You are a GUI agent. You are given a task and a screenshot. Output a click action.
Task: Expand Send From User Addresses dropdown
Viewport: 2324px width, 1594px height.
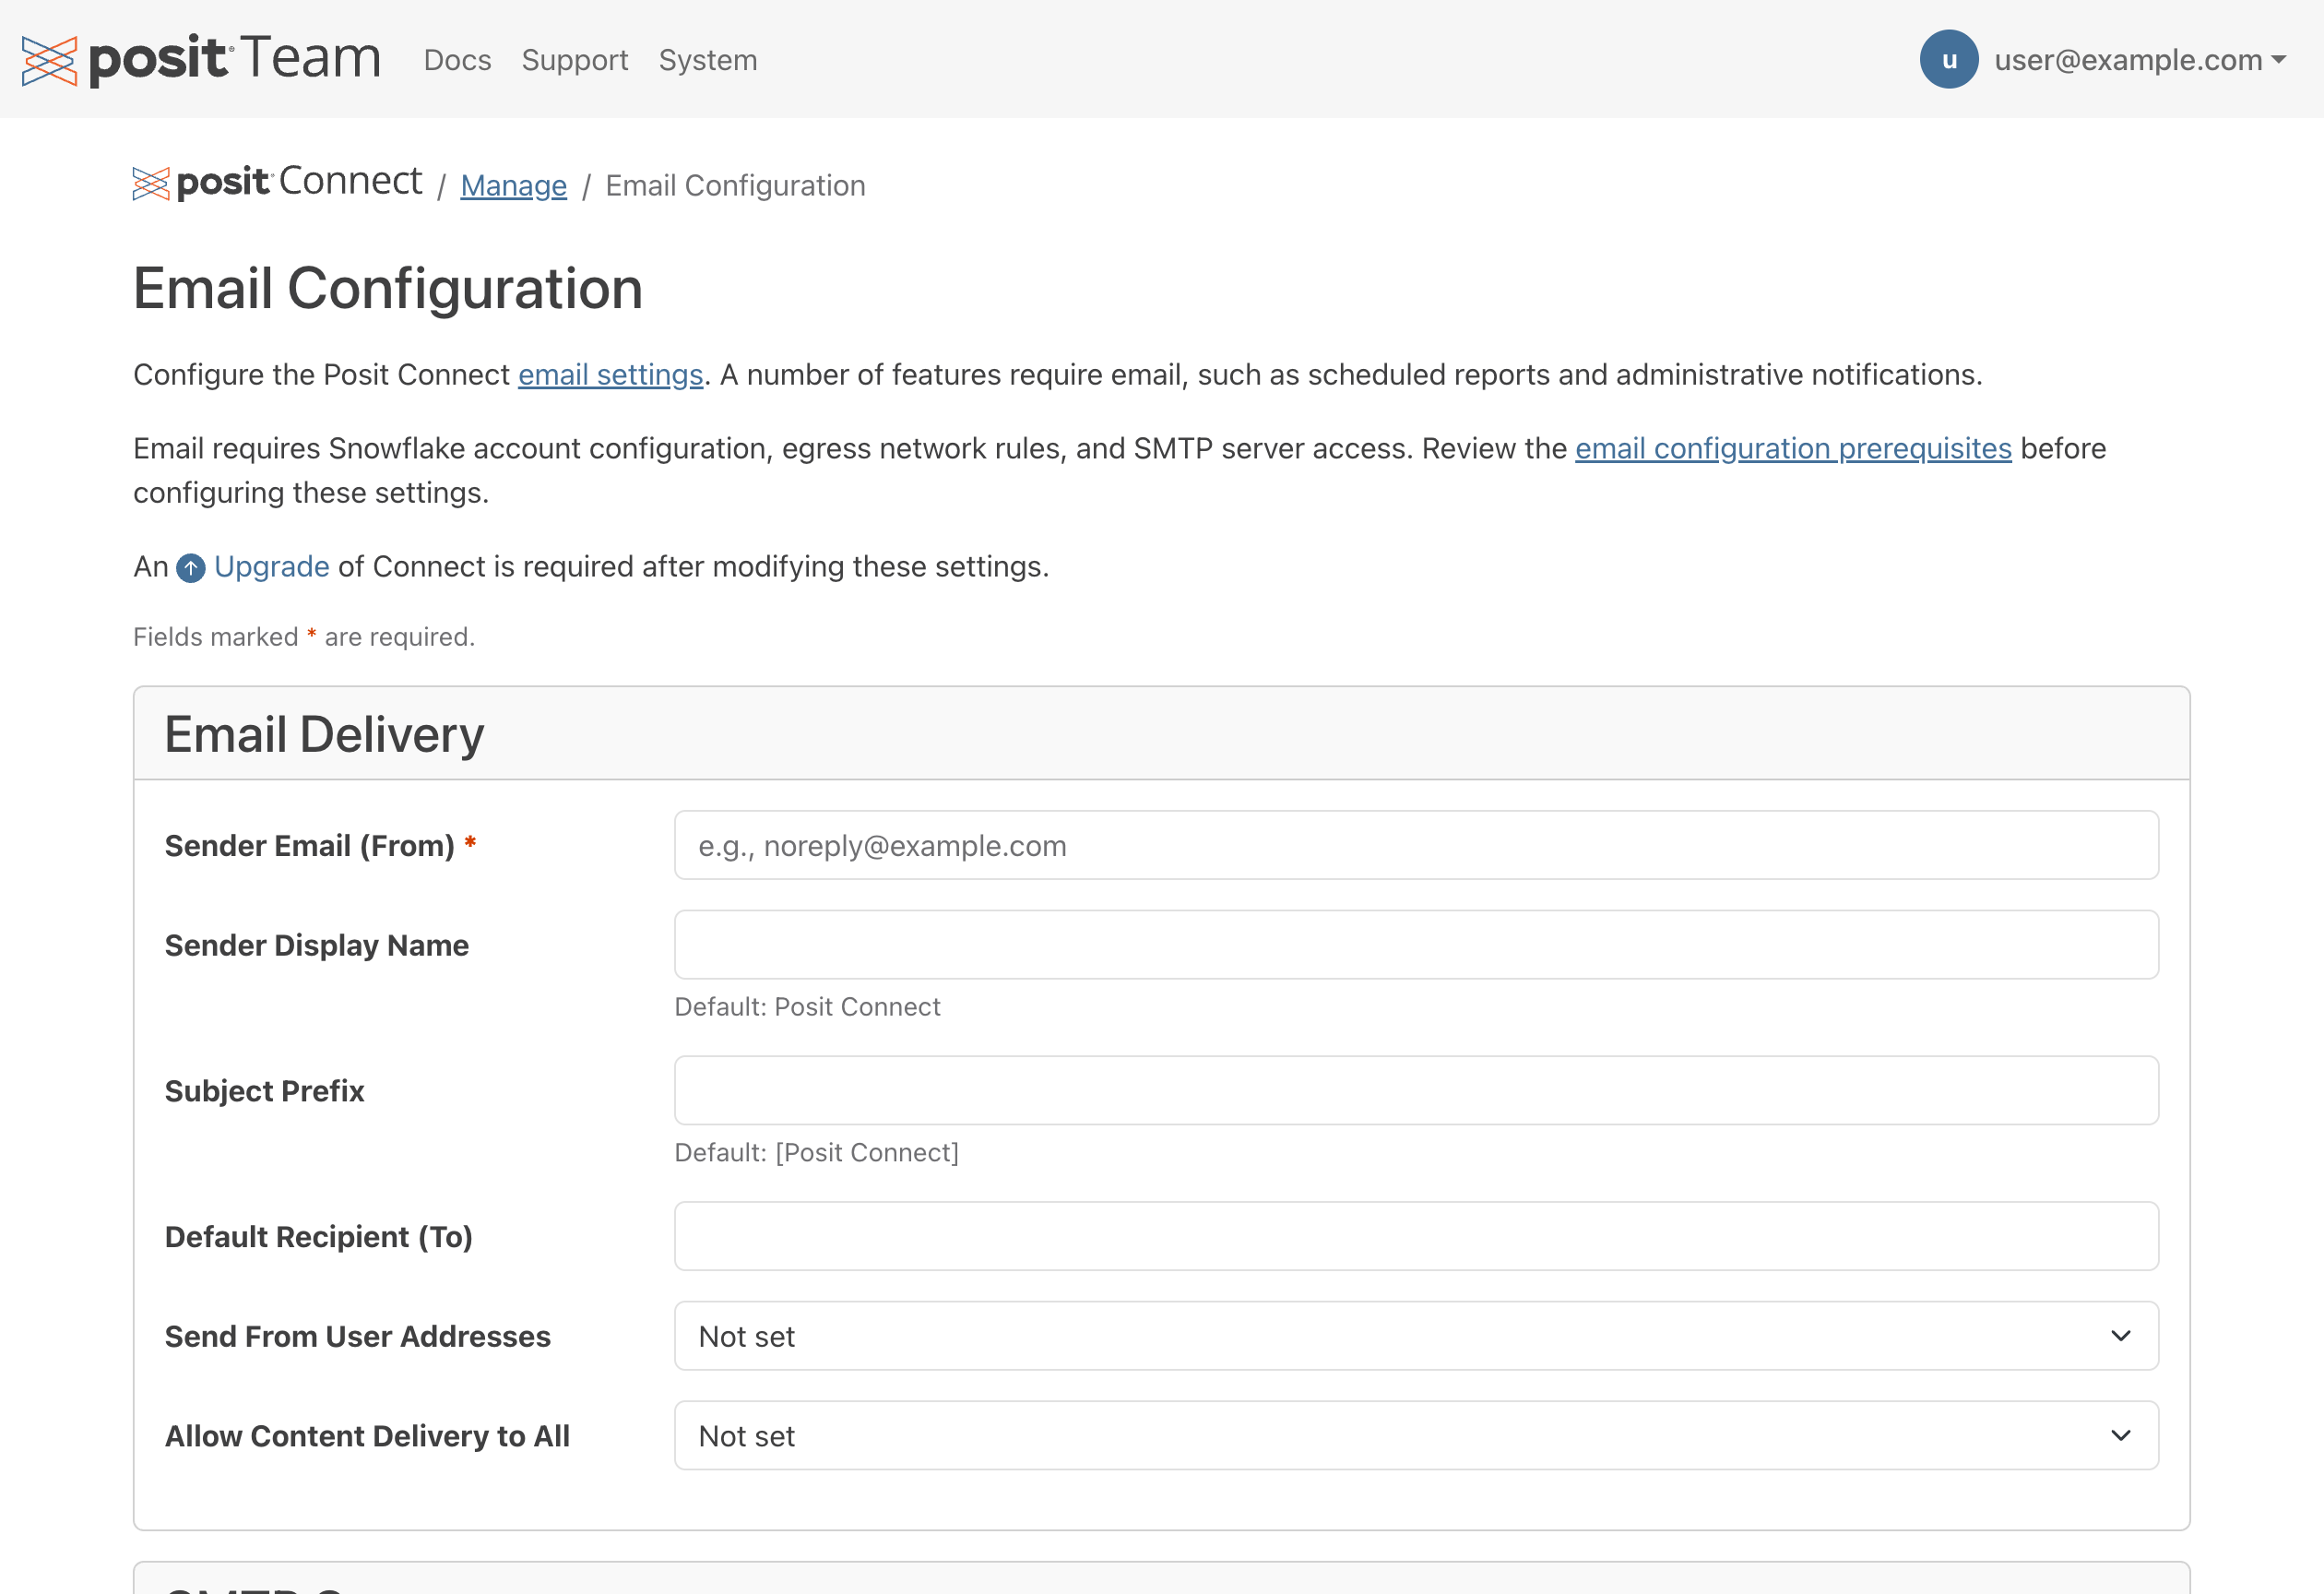point(1415,1336)
